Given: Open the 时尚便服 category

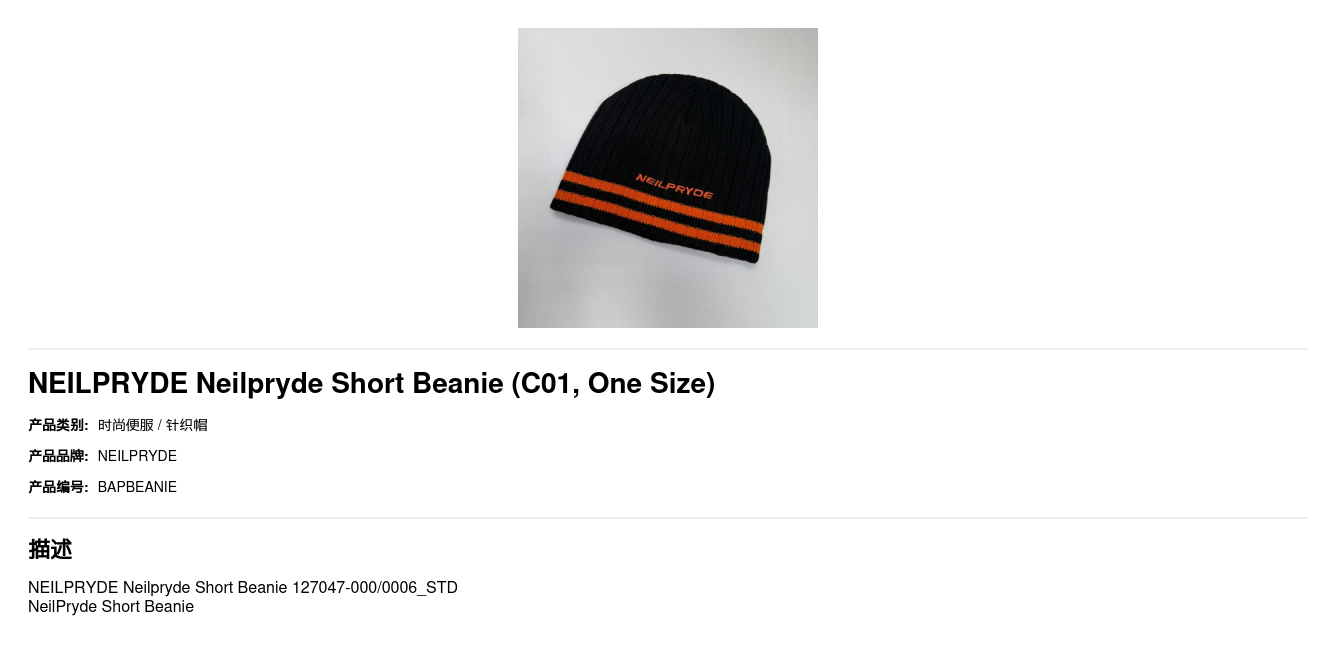Looking at the screenshot, I should pos(126,425).
